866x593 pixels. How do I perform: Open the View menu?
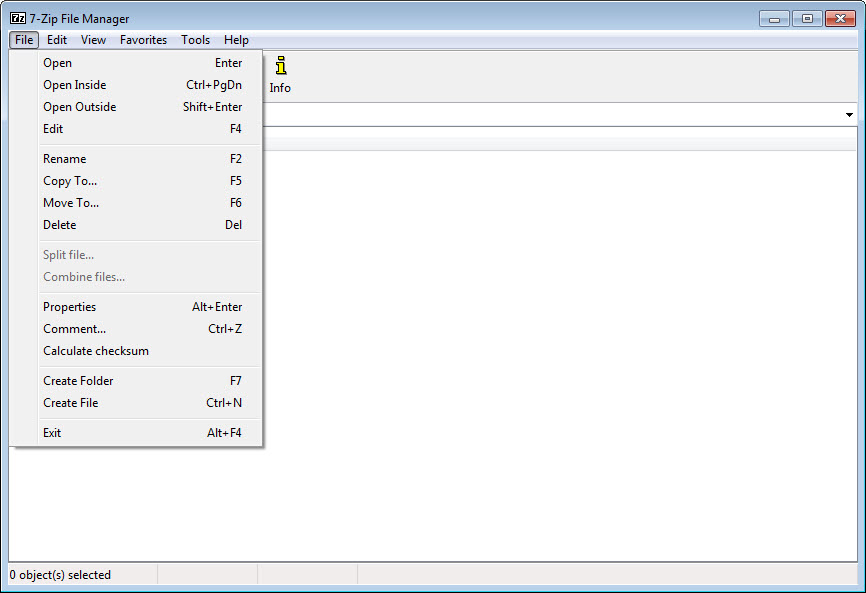(93, 40)
